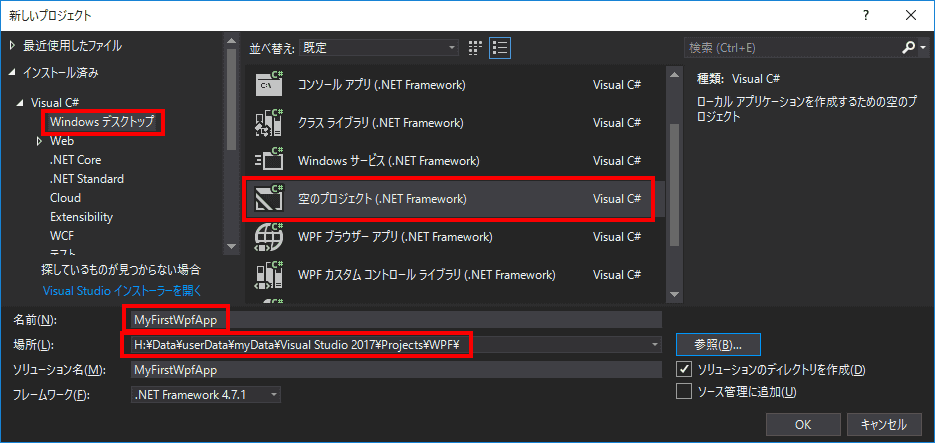Click the 場所 path text field
Viewport: 935px width, 443px height.
[390, 345]
